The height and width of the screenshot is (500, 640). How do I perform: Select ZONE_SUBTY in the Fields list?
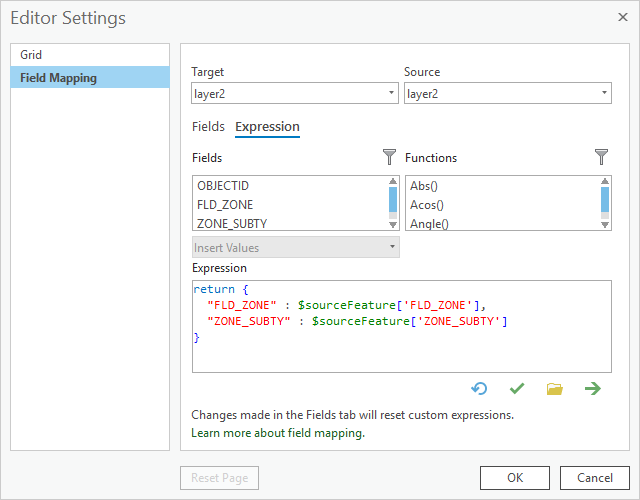[290, 223]
